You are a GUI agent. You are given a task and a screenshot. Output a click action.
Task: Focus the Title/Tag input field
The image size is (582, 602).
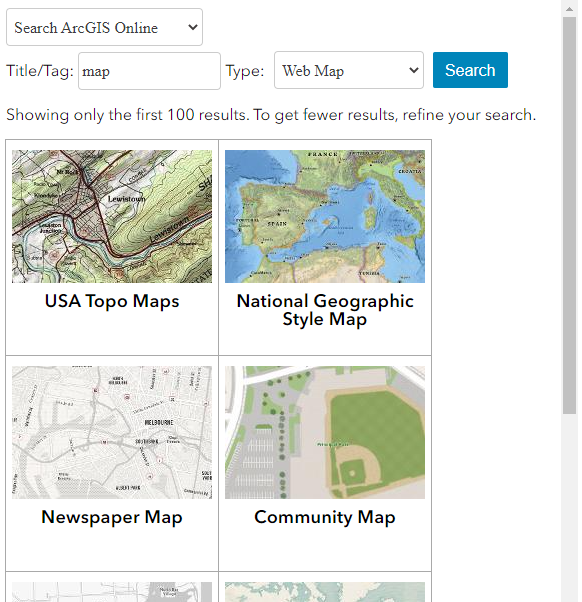[x=149, y=71]
